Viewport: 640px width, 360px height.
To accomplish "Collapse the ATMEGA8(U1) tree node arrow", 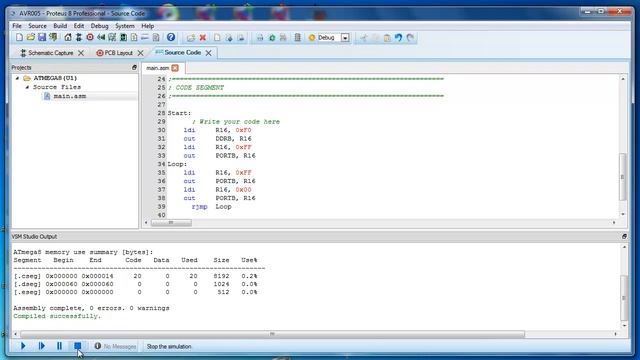I will 17,78.
